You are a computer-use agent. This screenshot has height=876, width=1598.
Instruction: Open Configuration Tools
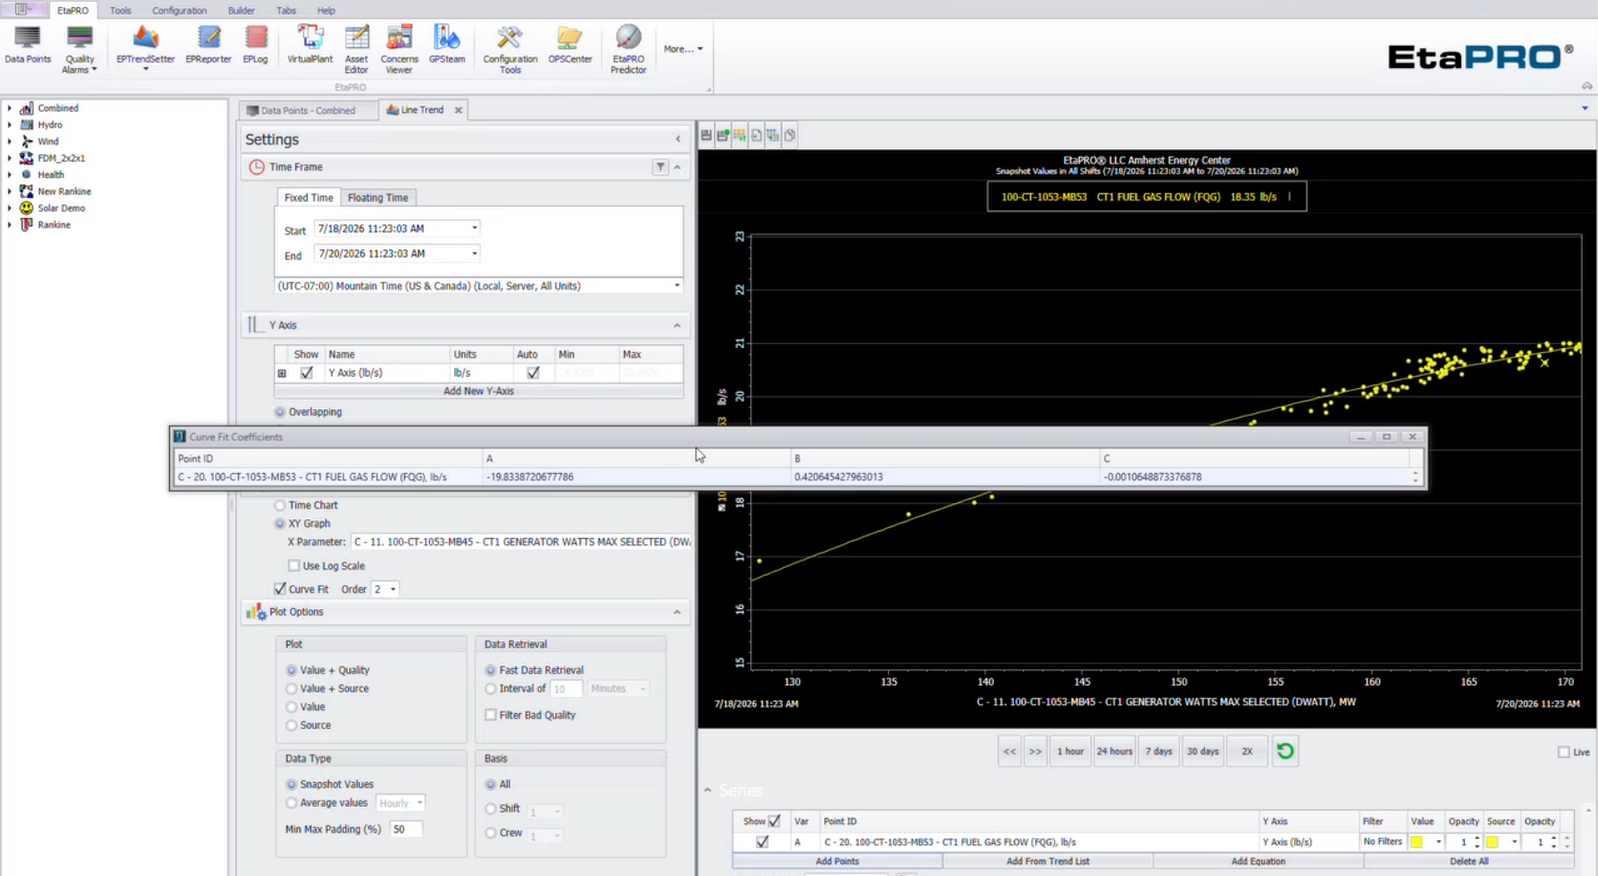(x=510, y=49)
